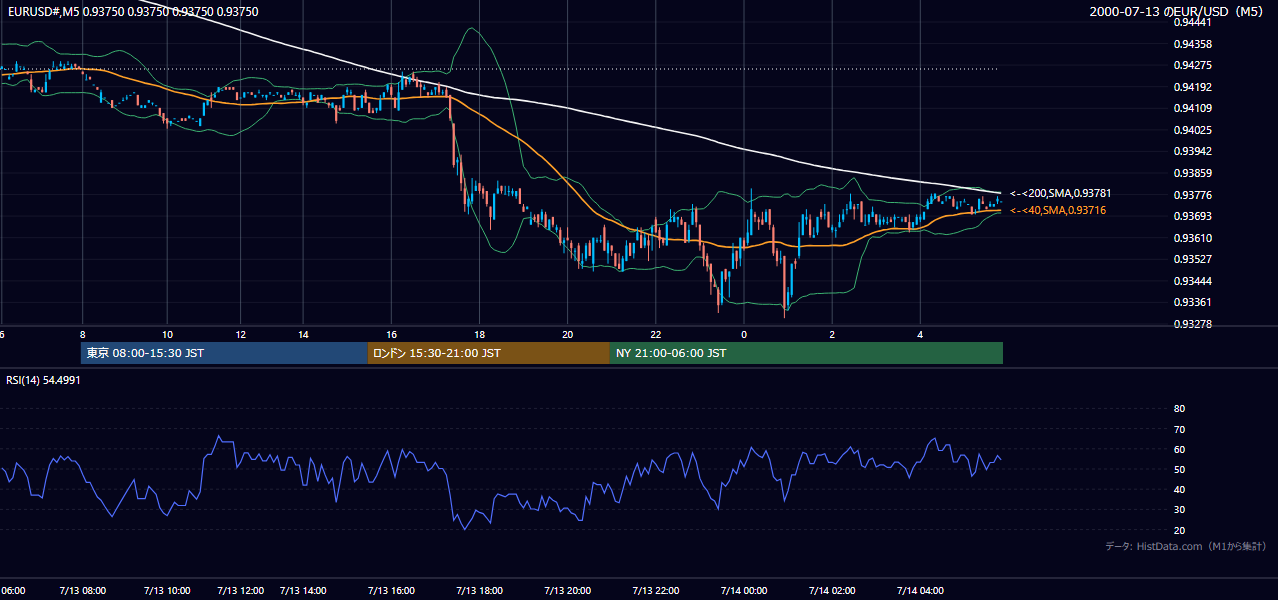Click price axis value 0.94358

click(x=1193, y=44)
